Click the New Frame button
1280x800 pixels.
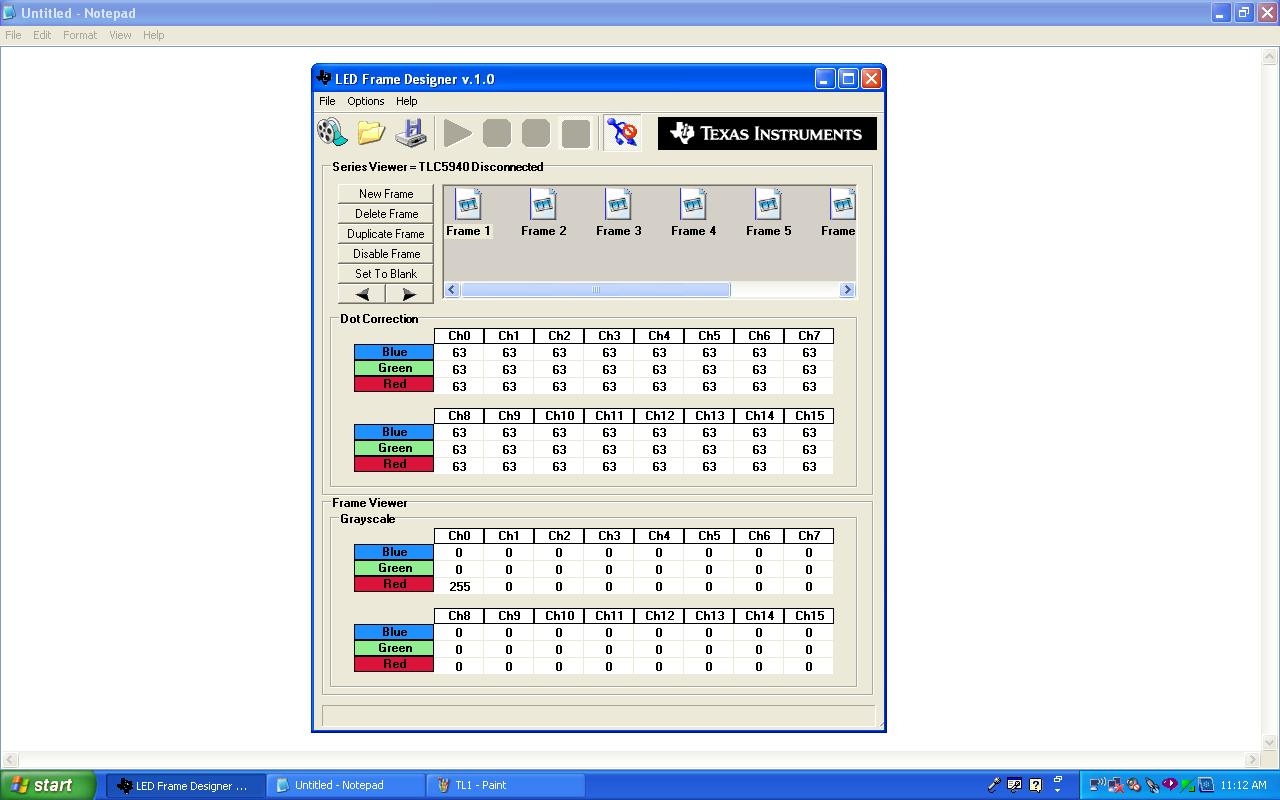coord(386,194)
